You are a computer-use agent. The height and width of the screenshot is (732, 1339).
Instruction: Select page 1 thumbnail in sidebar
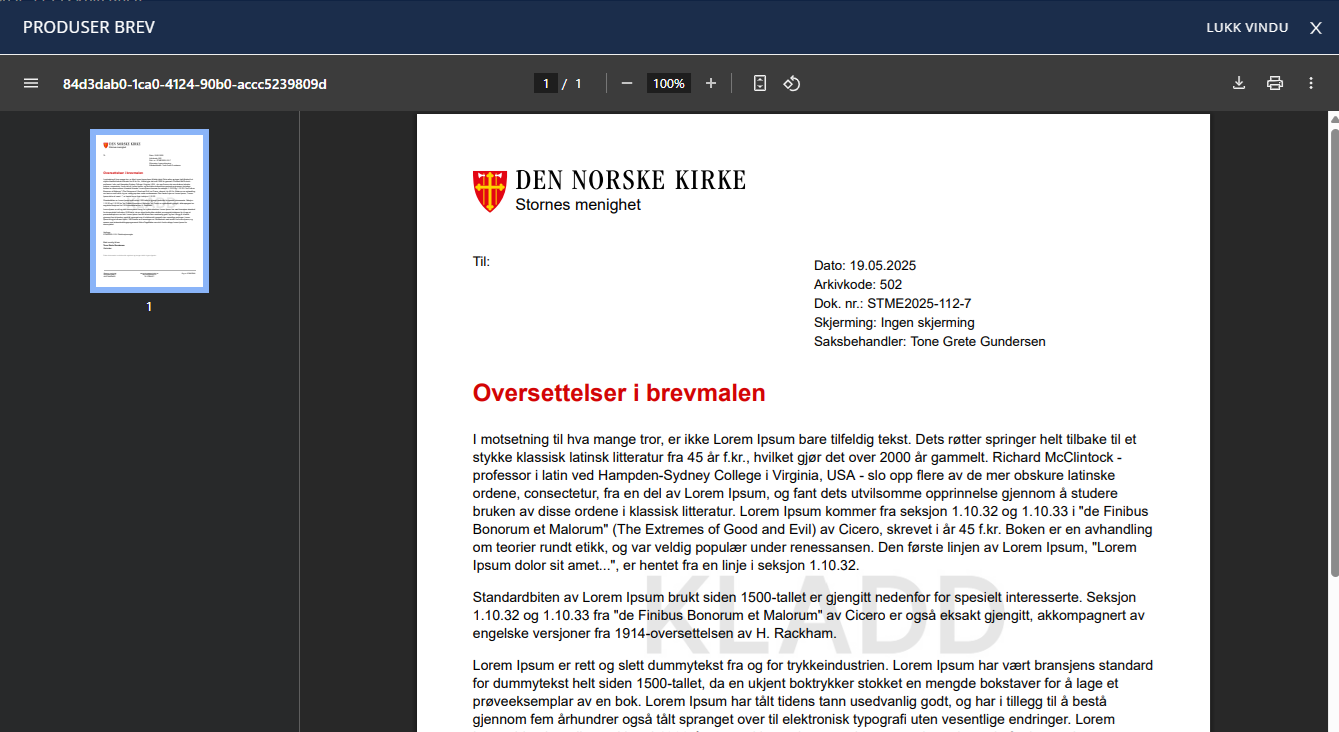click(x=149, y=211)
